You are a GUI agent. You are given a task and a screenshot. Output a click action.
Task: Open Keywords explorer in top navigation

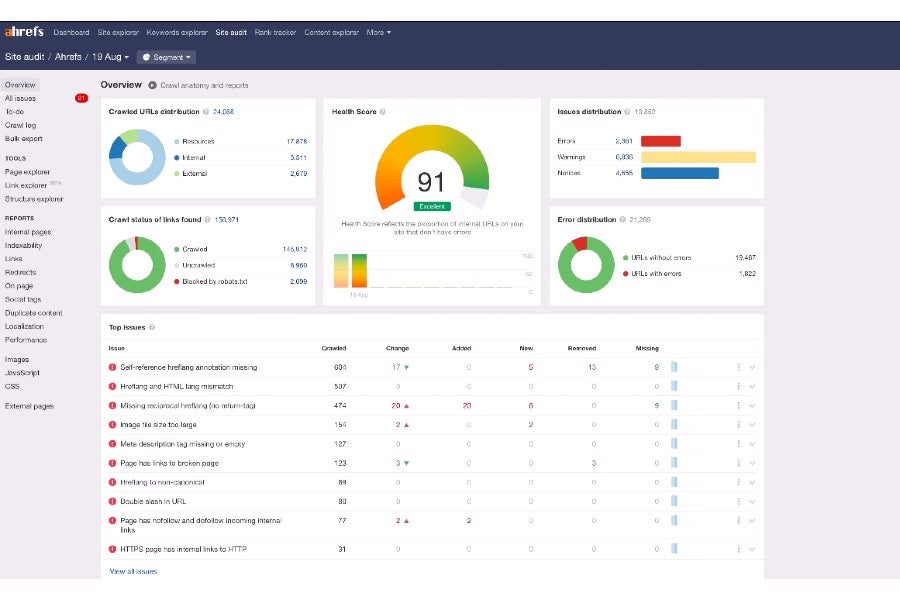tap(177, 33)
